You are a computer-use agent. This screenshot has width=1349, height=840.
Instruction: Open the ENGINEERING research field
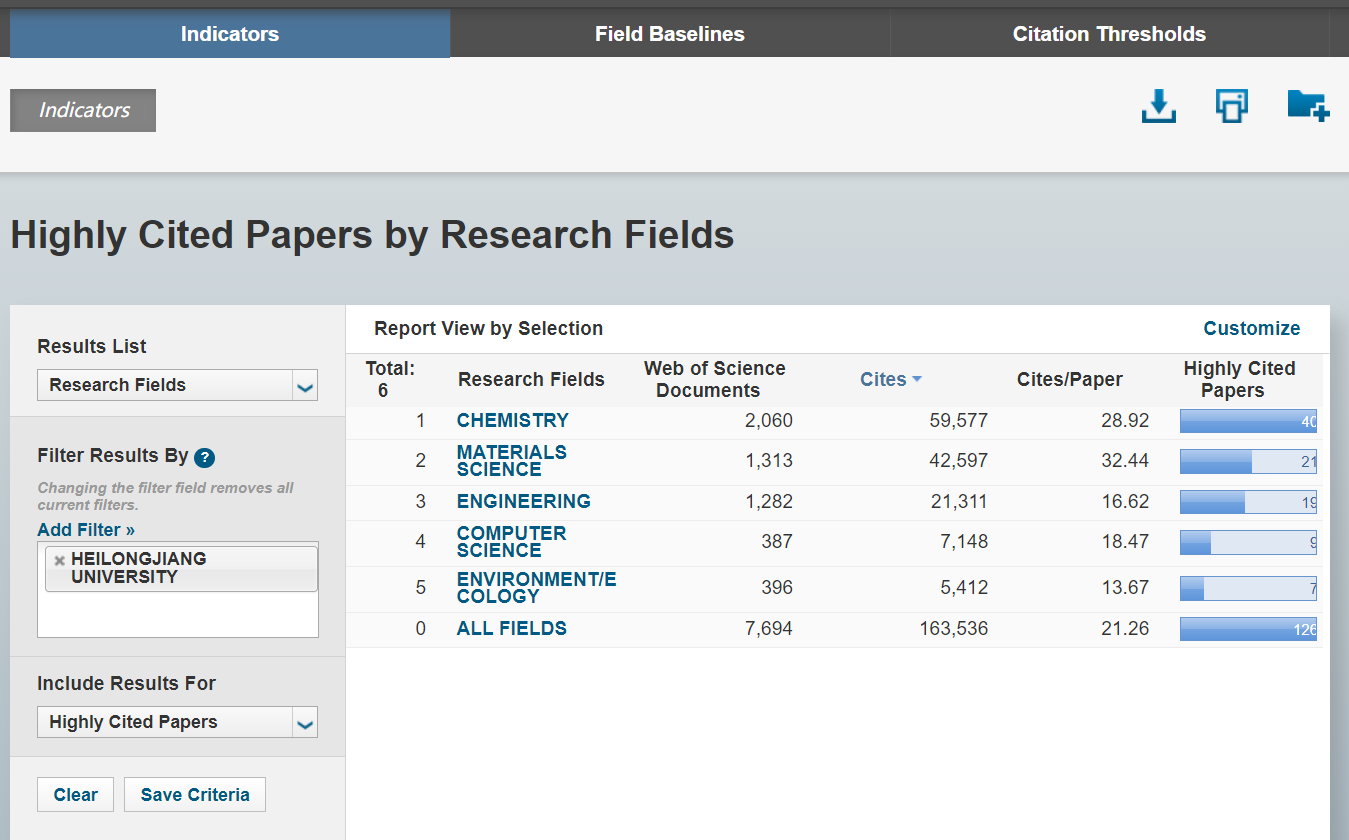tap(524, 501)
